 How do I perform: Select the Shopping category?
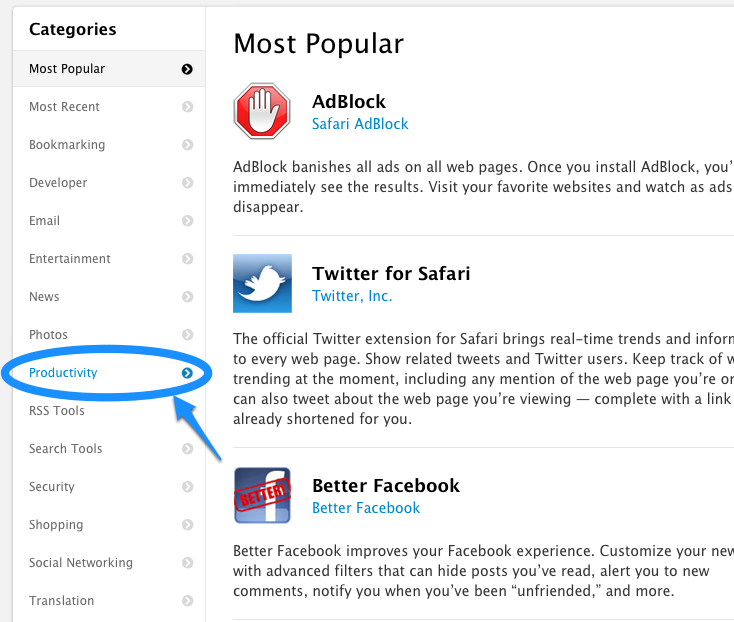(x=56, y=525)
